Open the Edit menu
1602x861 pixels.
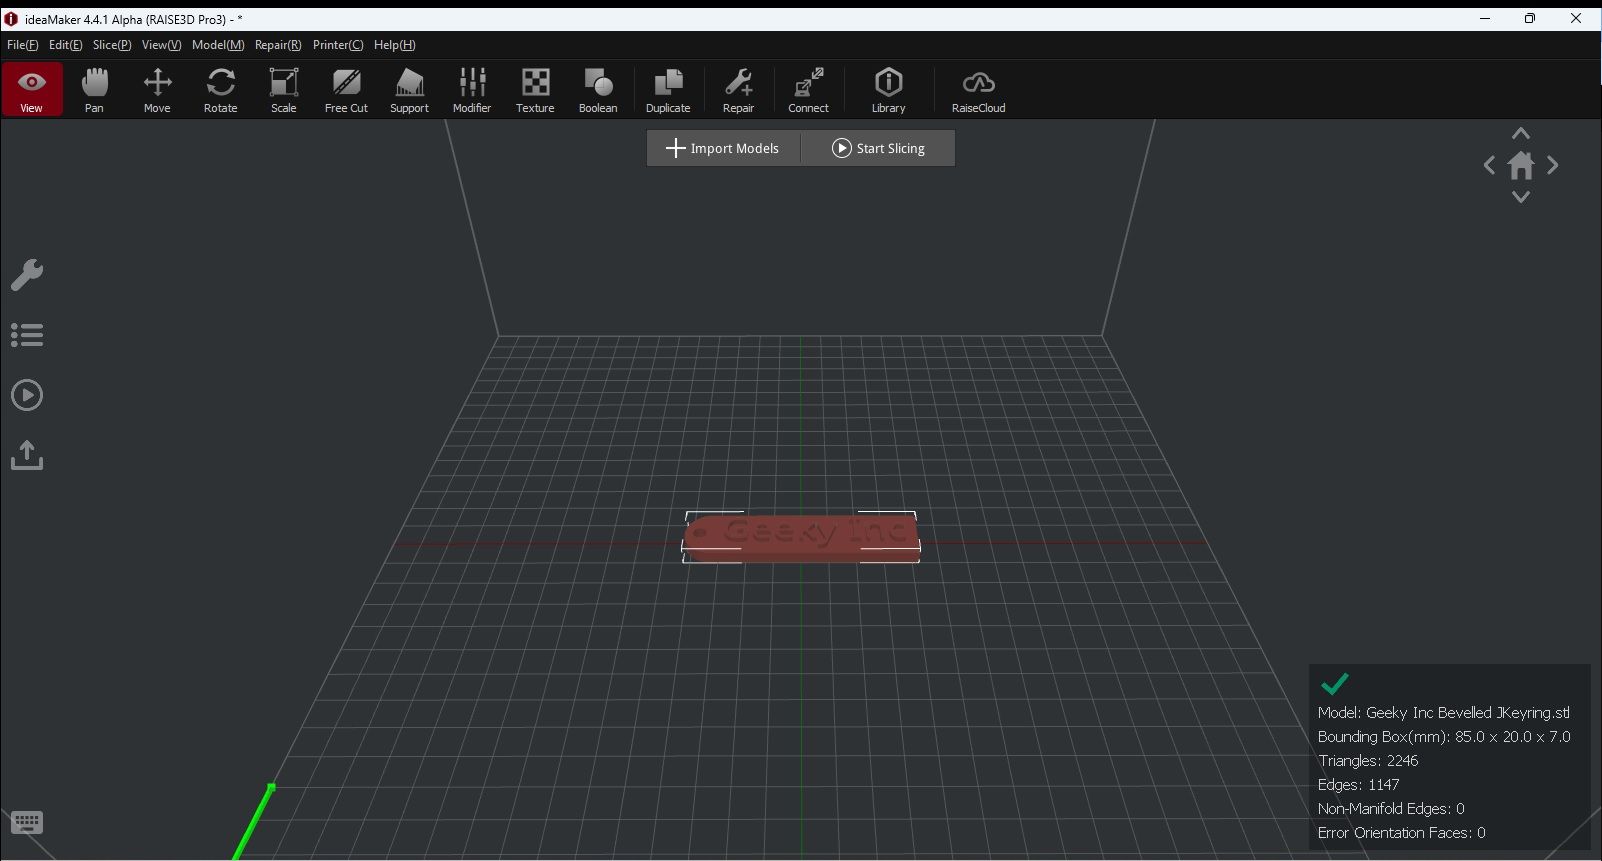pyautogui.click(x=65, y=45)
